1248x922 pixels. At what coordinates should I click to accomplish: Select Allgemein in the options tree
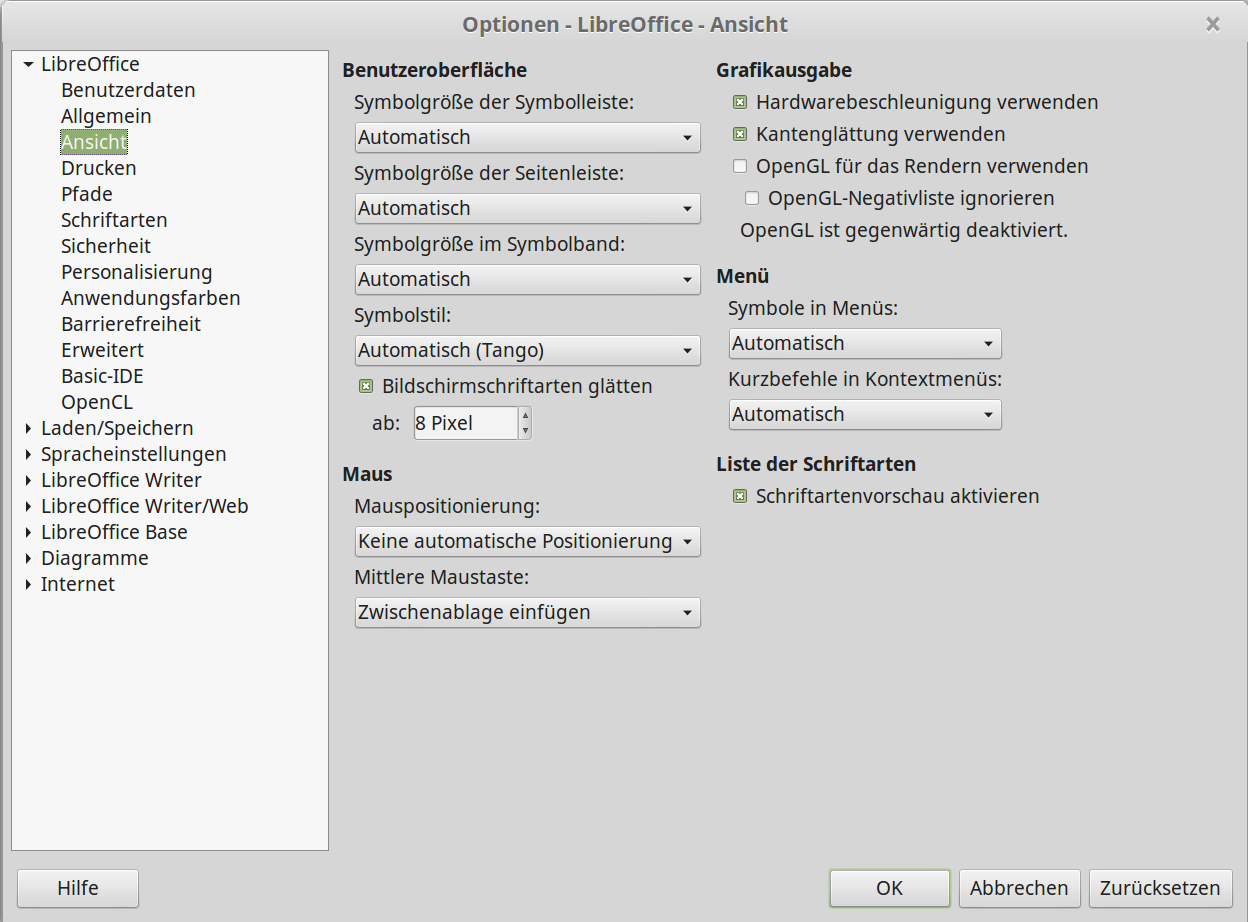click(x=106, y=116)
